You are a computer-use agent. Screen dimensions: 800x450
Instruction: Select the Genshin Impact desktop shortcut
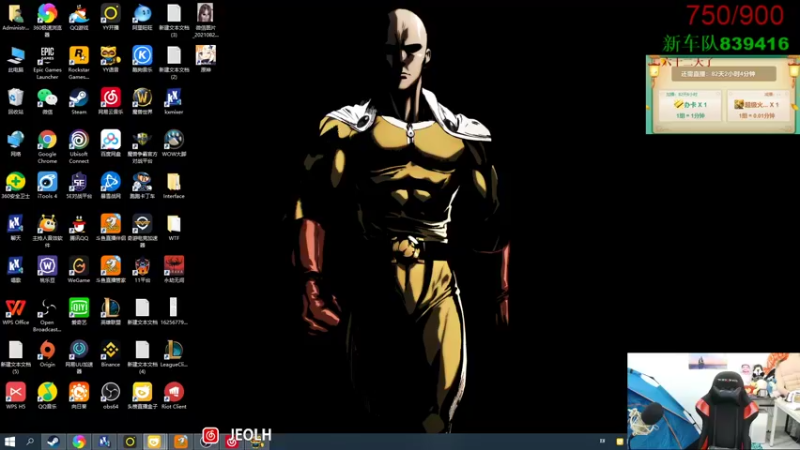(205, 59)
